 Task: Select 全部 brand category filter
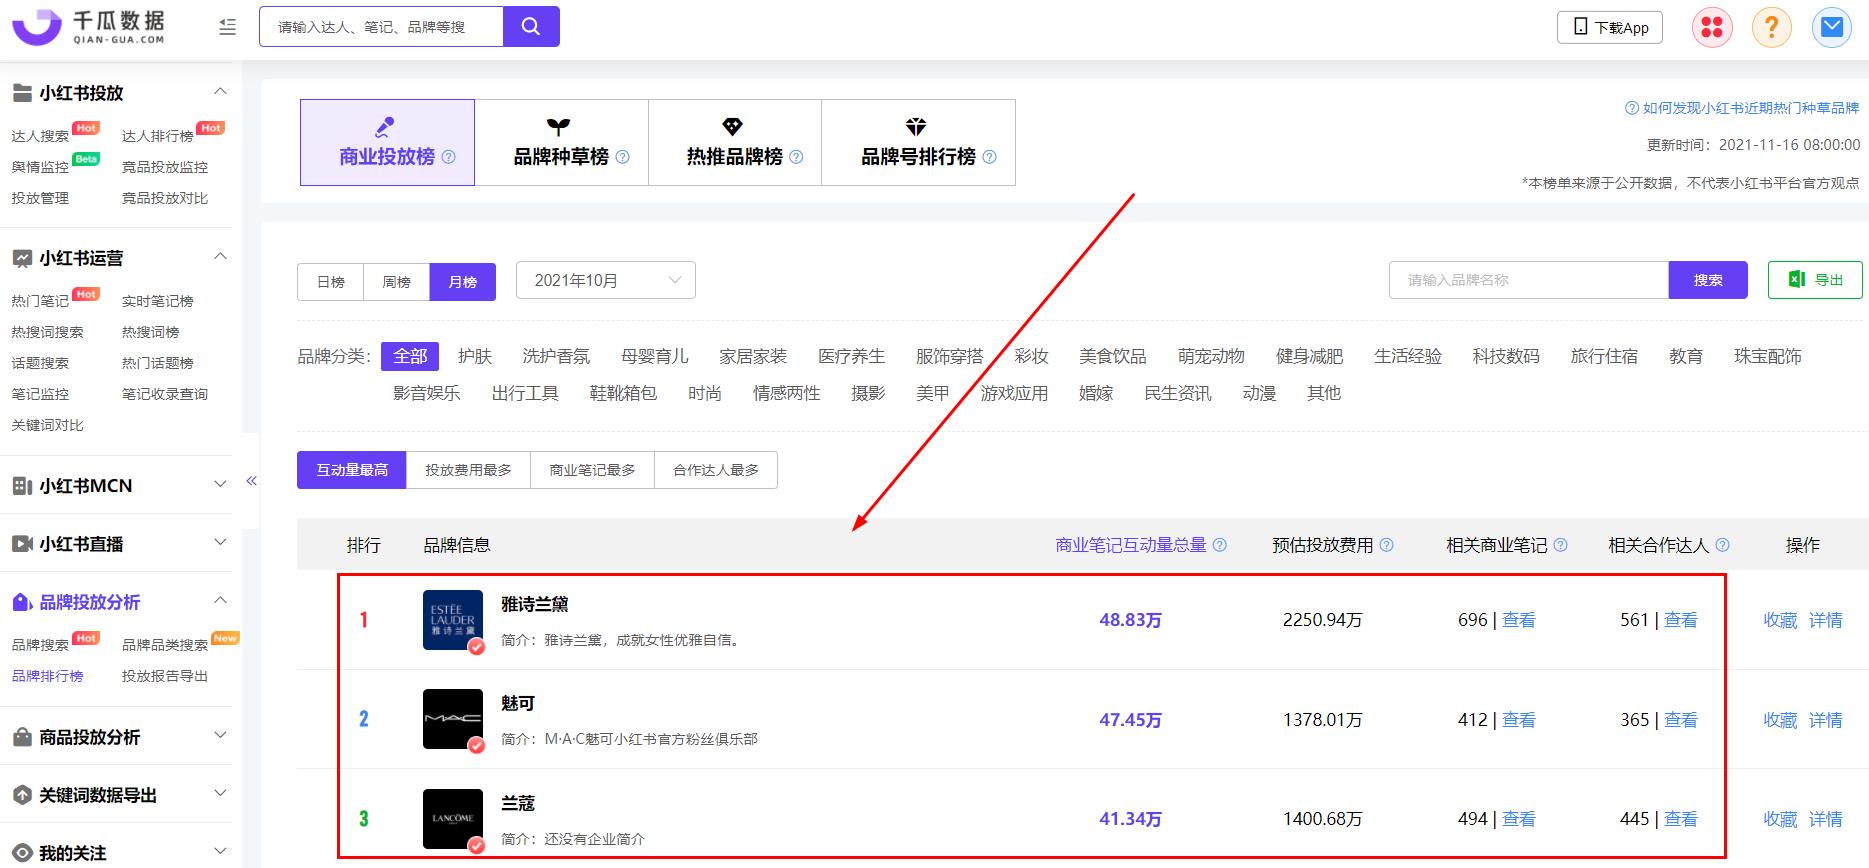[410, 356]
